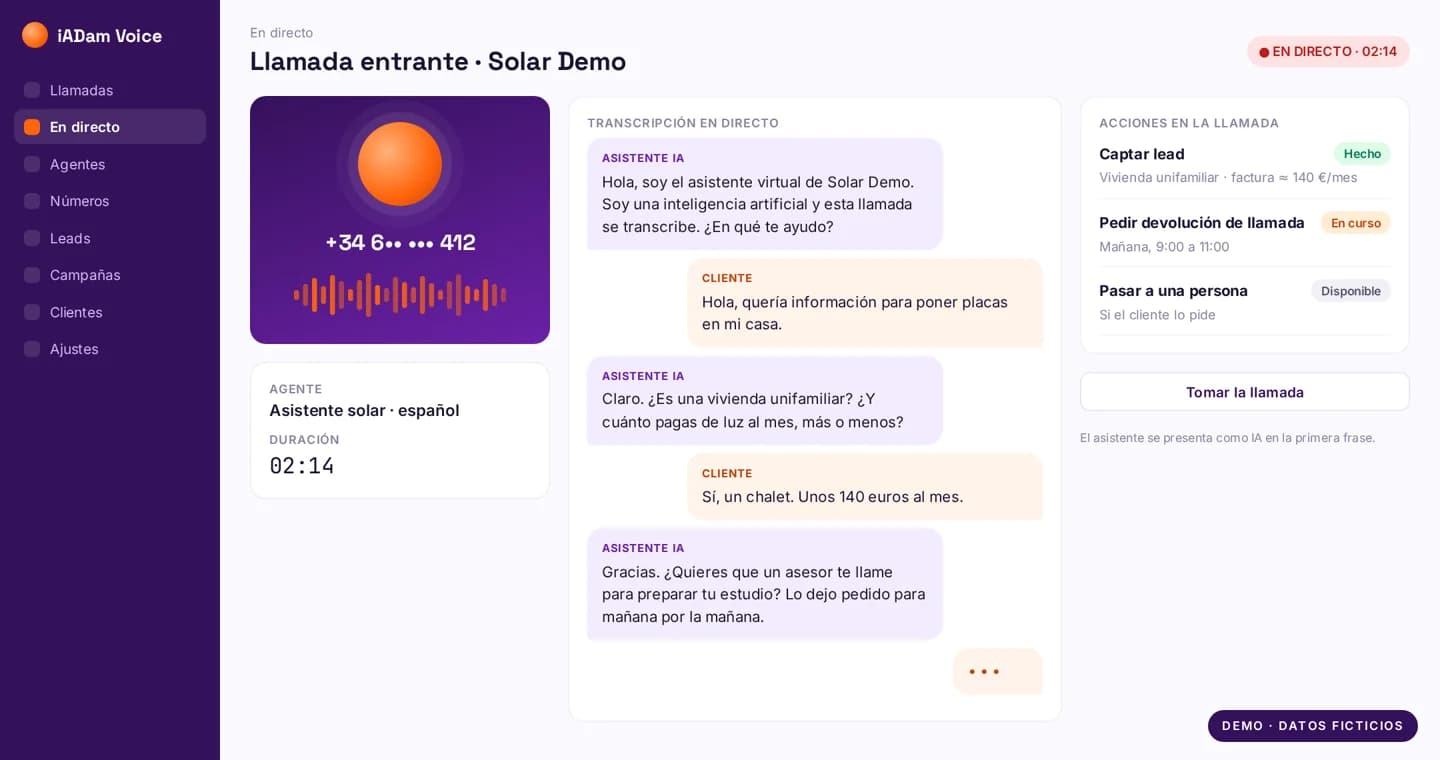The image size is (1440, 760).
Task: Click the EN DIRECTO · 02:14 live badge
Action: click(1328, 52)
